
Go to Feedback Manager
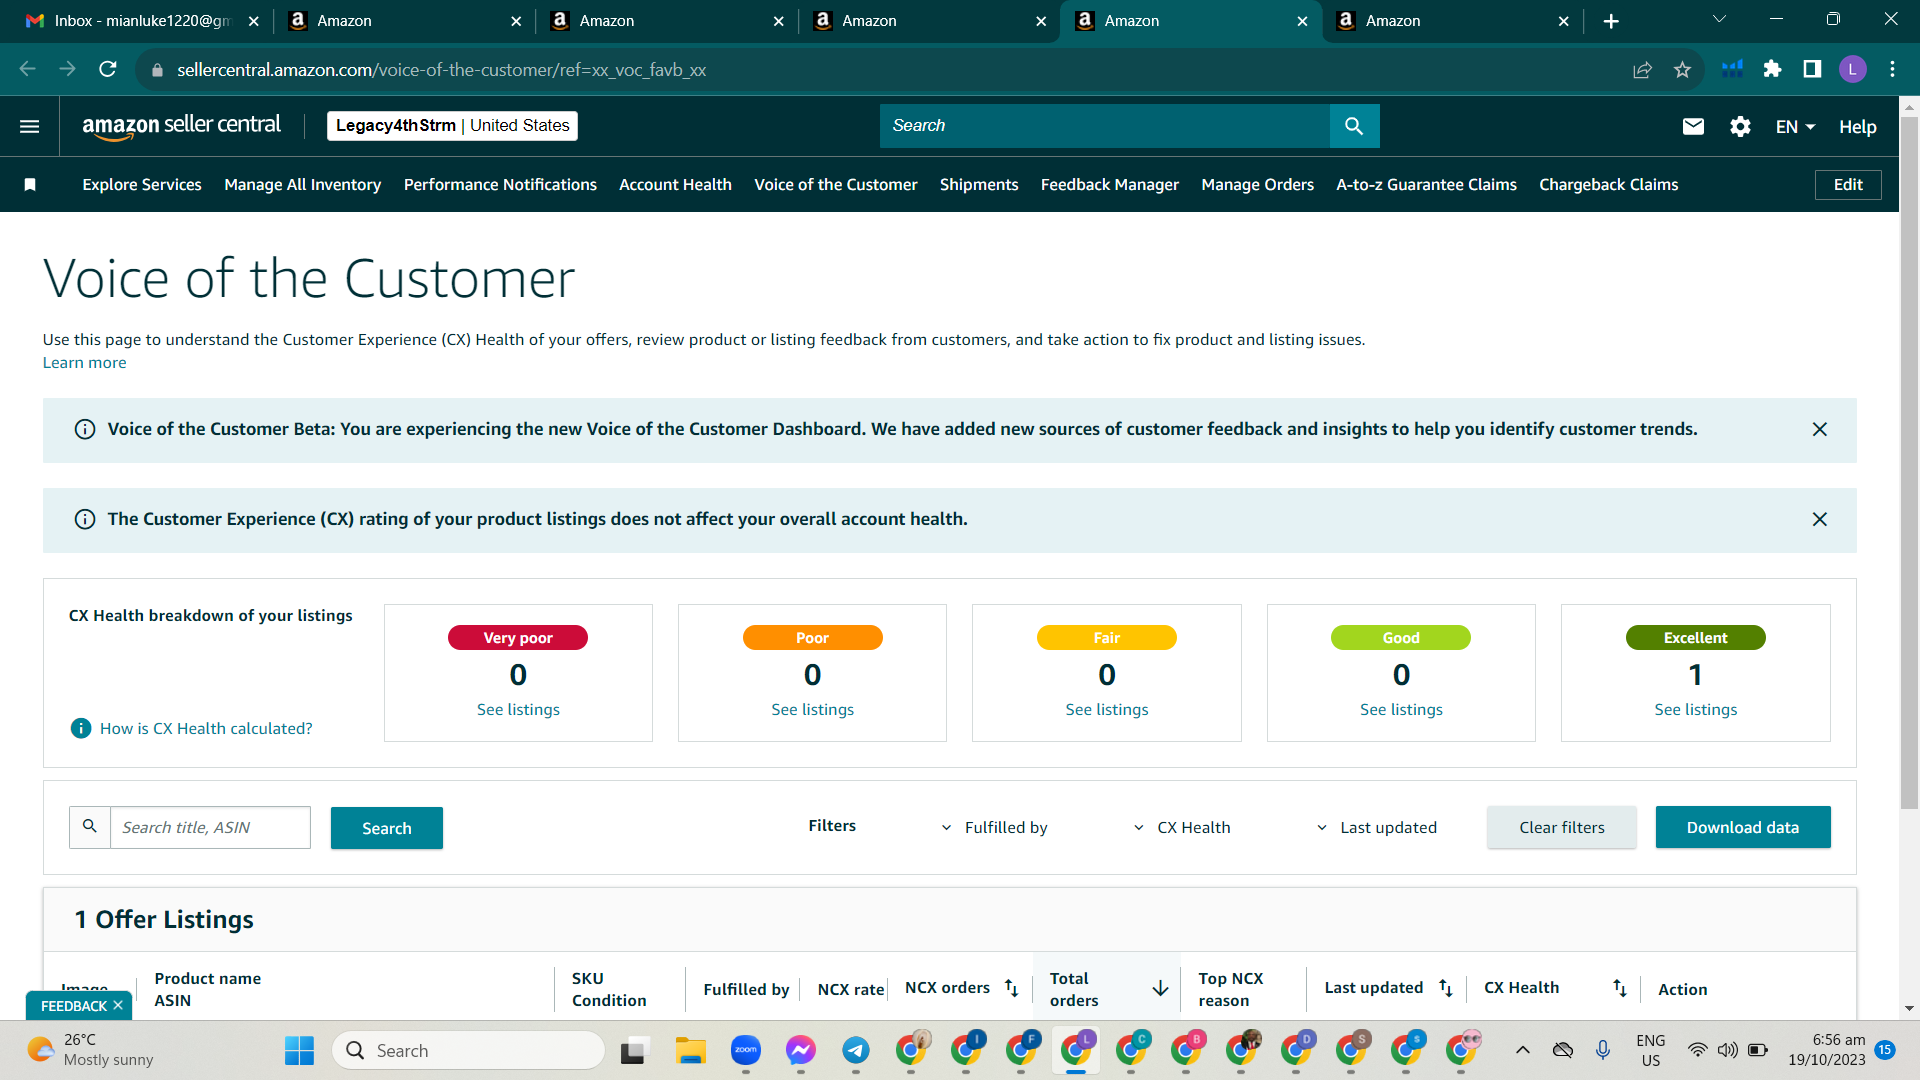tap(1110, 185)
